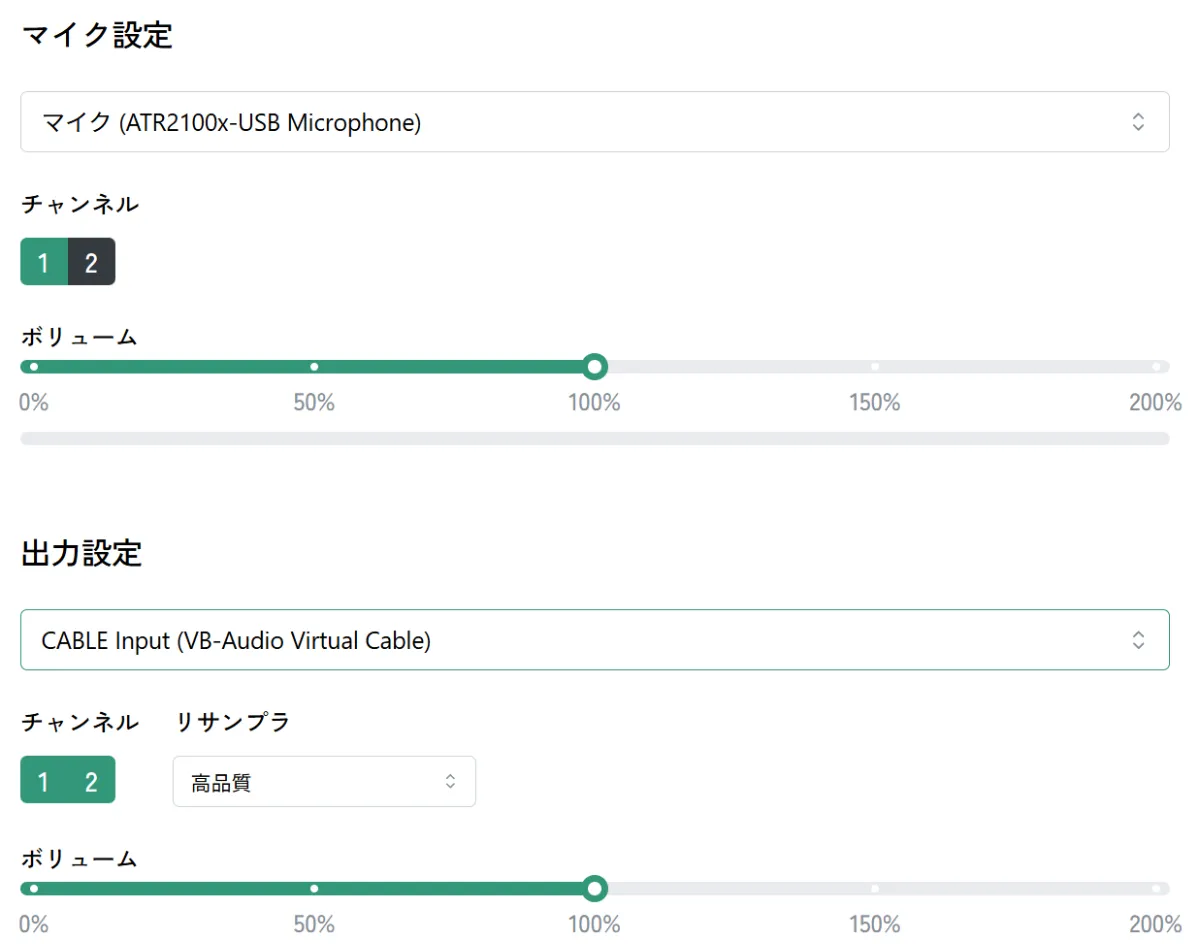1200x944 pixels.
Task: Set output volume to the 150% mark
Action: [x=875, y=888]
